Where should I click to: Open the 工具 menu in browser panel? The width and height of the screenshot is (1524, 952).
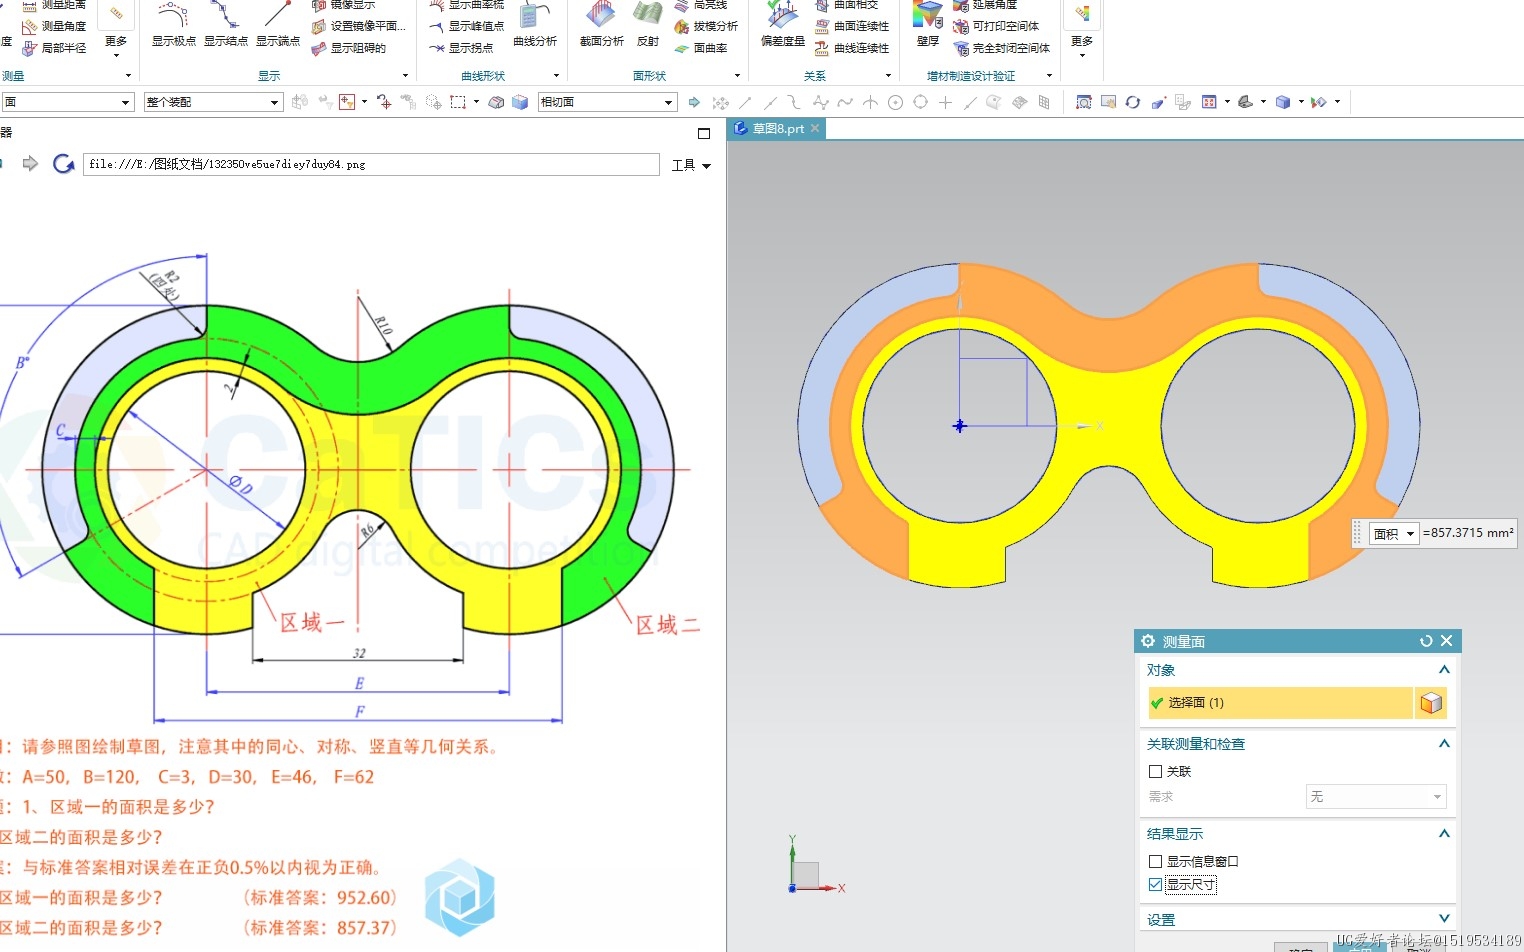pyautogui.click(x=691, y=165)
